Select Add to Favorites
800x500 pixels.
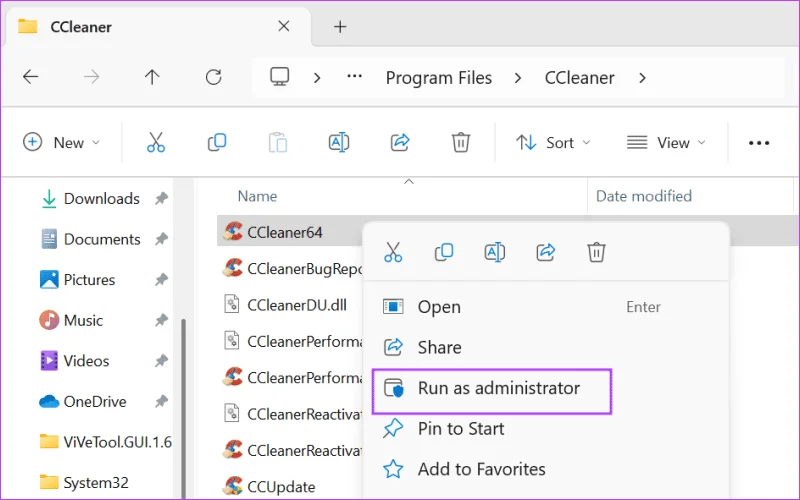(546, 469)
